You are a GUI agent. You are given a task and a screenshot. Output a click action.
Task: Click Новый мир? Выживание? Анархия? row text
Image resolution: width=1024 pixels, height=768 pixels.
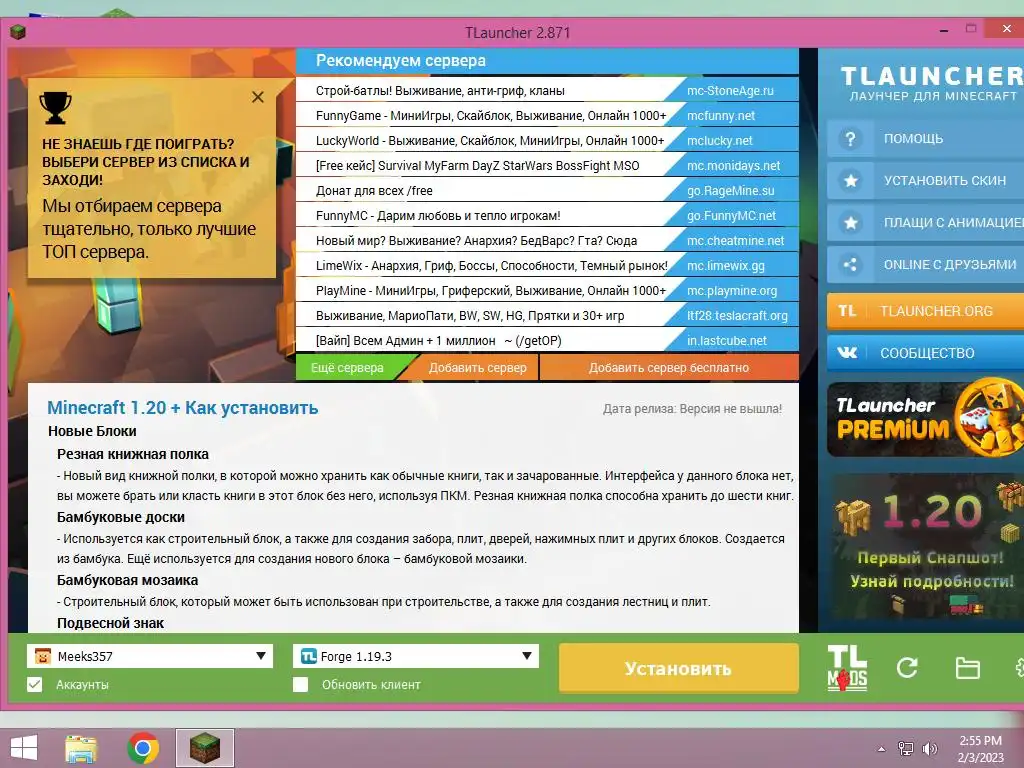point(477,240)
